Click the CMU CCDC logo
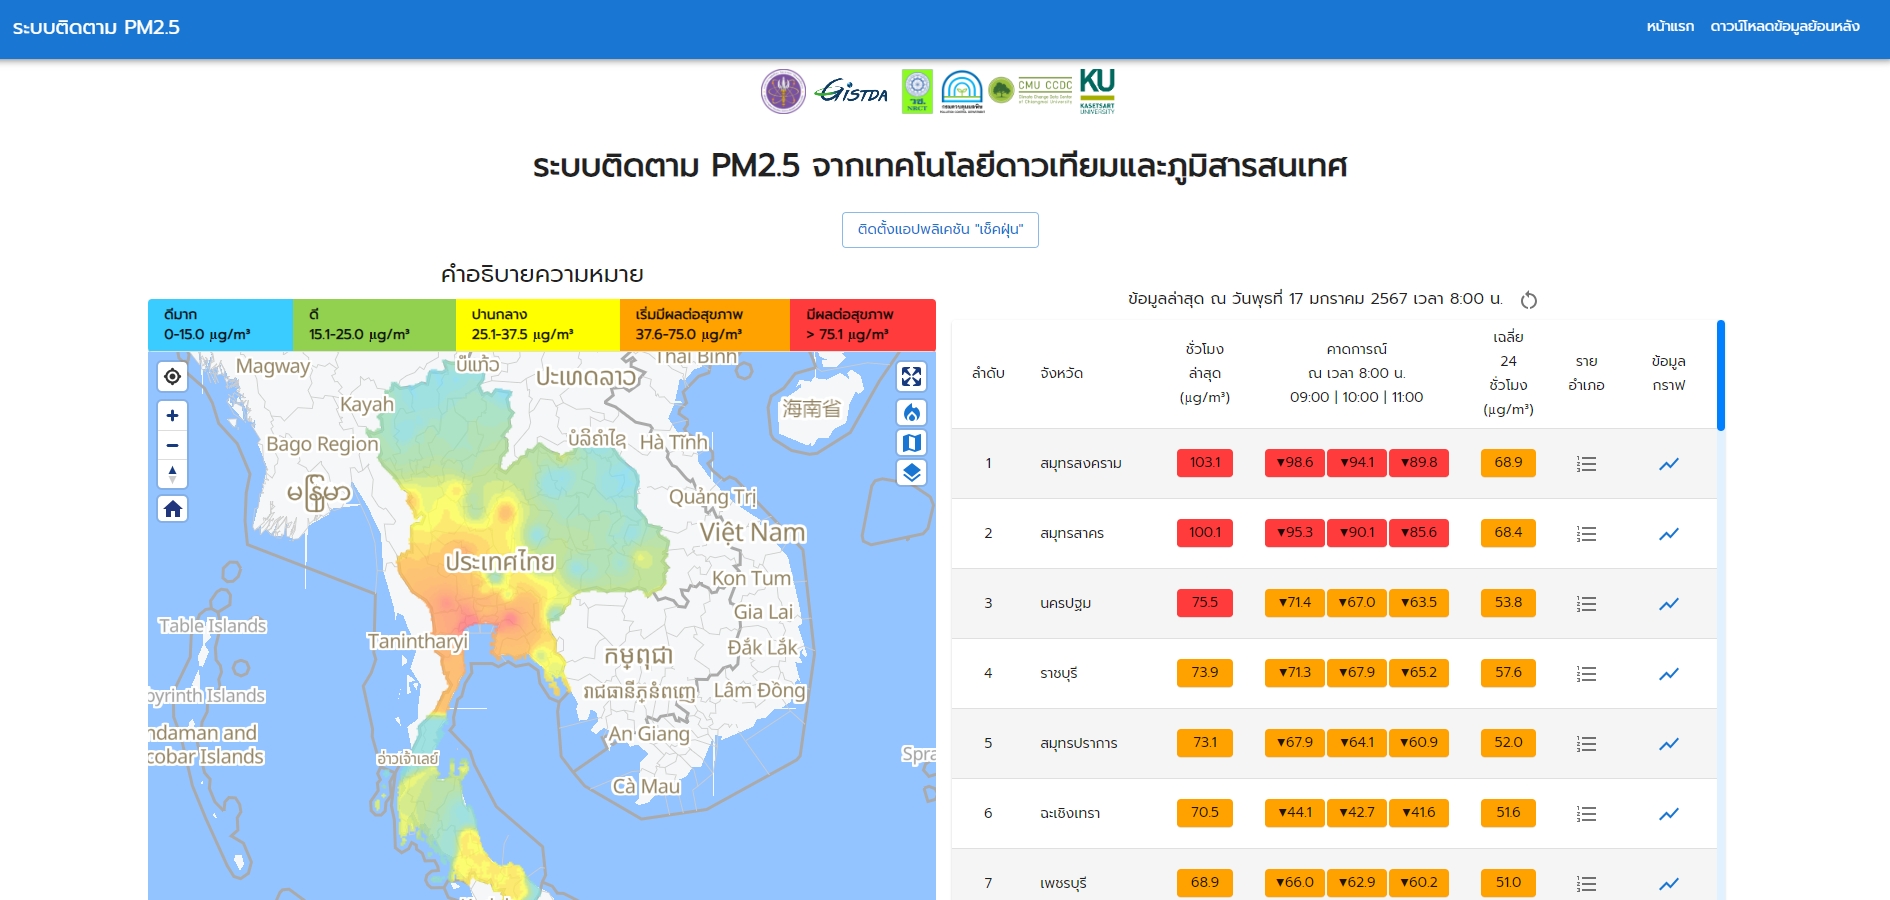 coord(1031,91)
